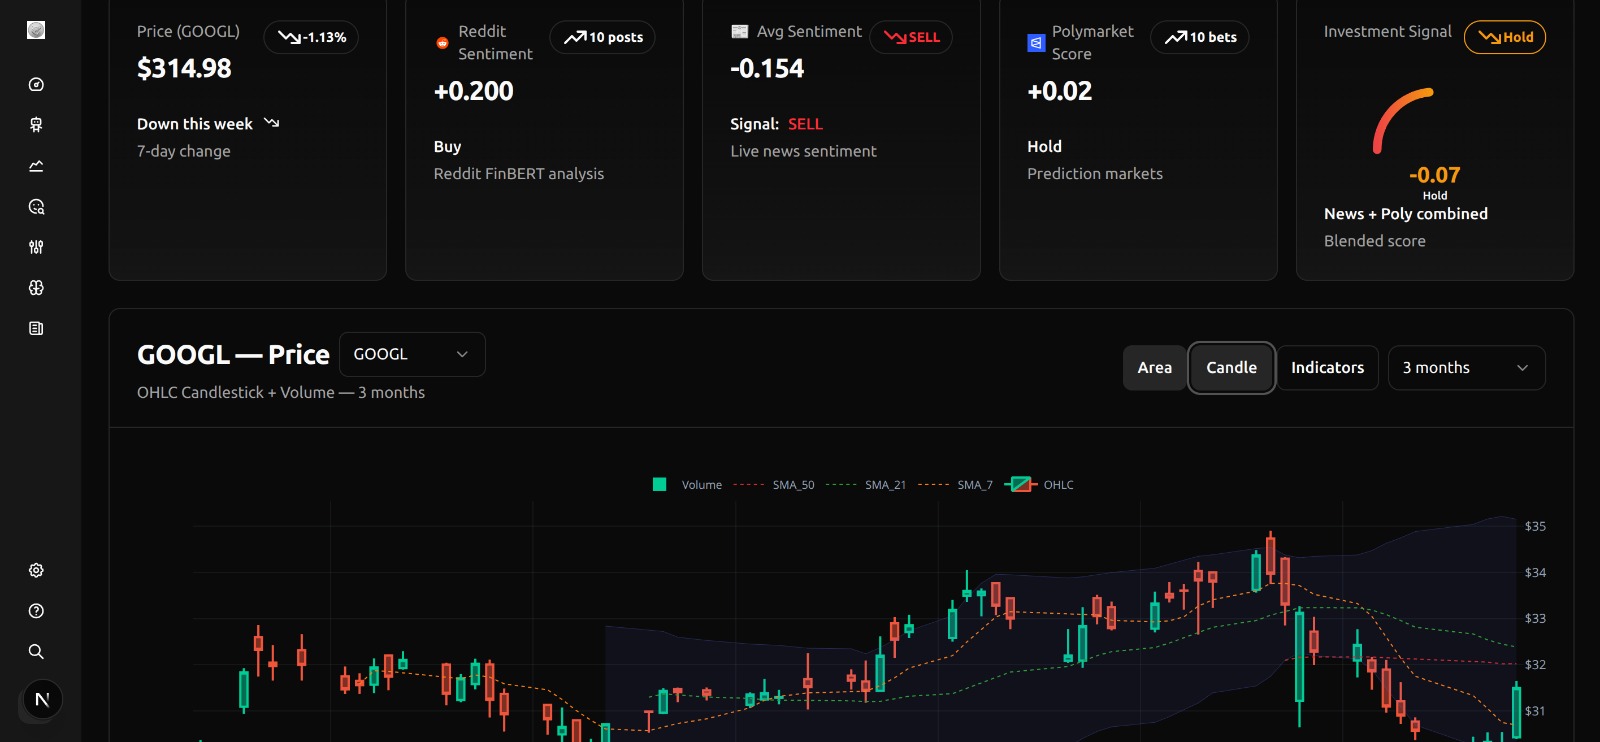Open the brain AI icon in sidebar

point(36,288)
